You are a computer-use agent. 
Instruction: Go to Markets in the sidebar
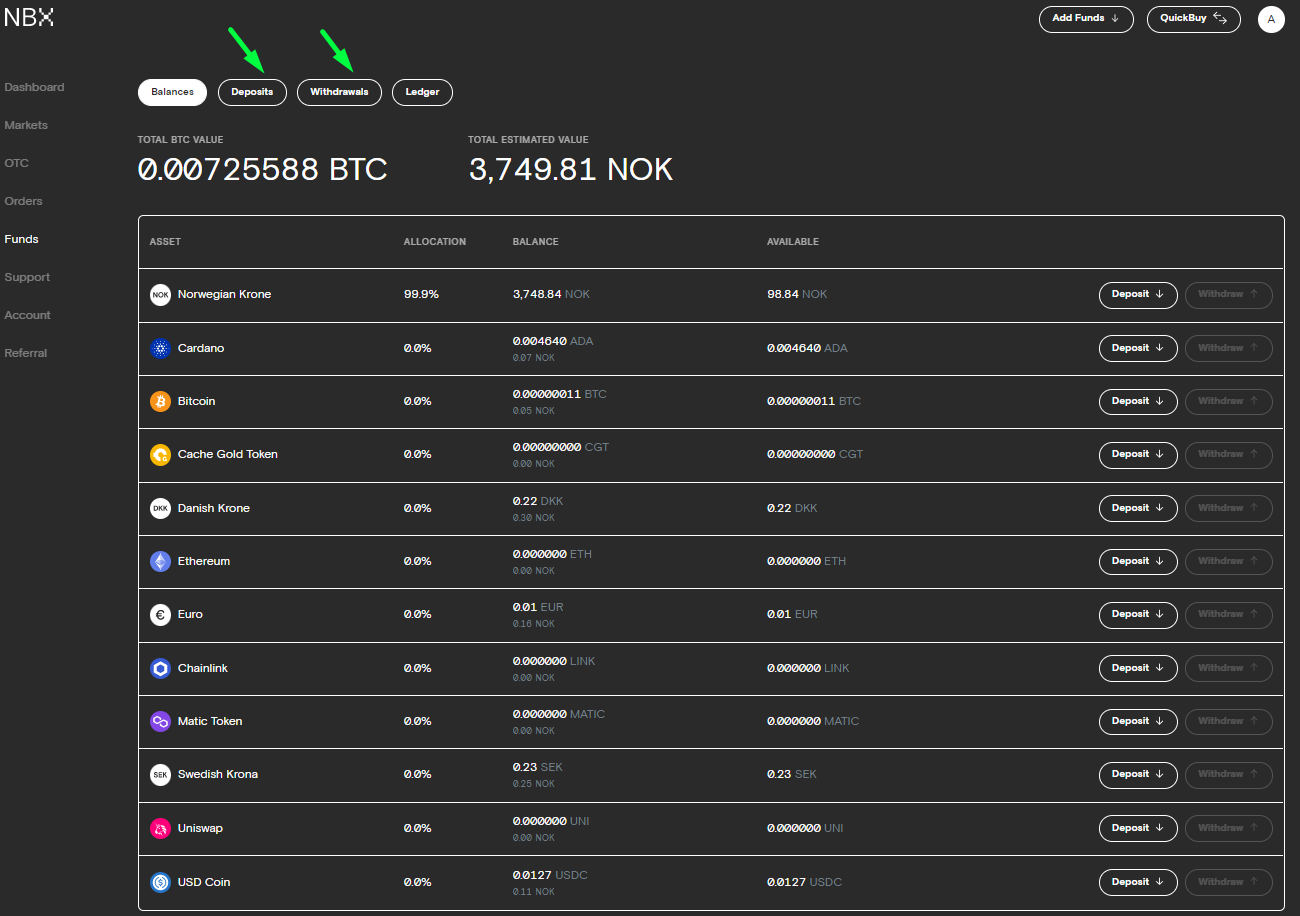pos(26,125)
